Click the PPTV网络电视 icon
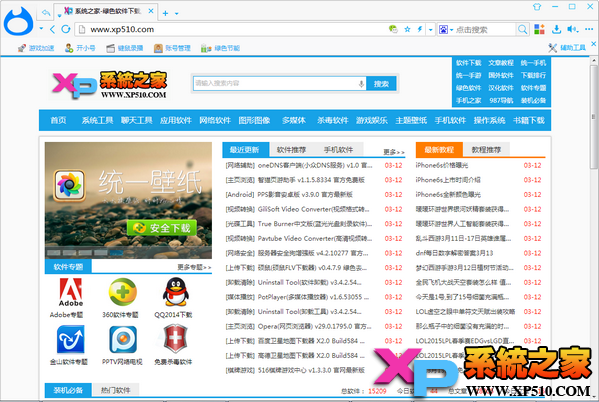Image resolution: width=599 pixels, height=402 pixels. 122,340
